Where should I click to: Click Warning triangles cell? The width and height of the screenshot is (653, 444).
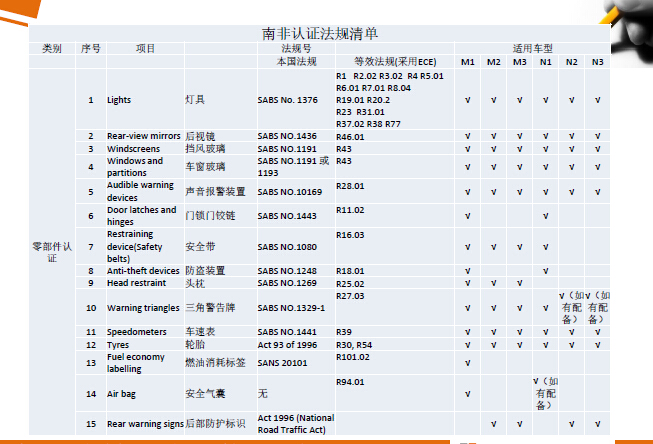click(143, 308)
